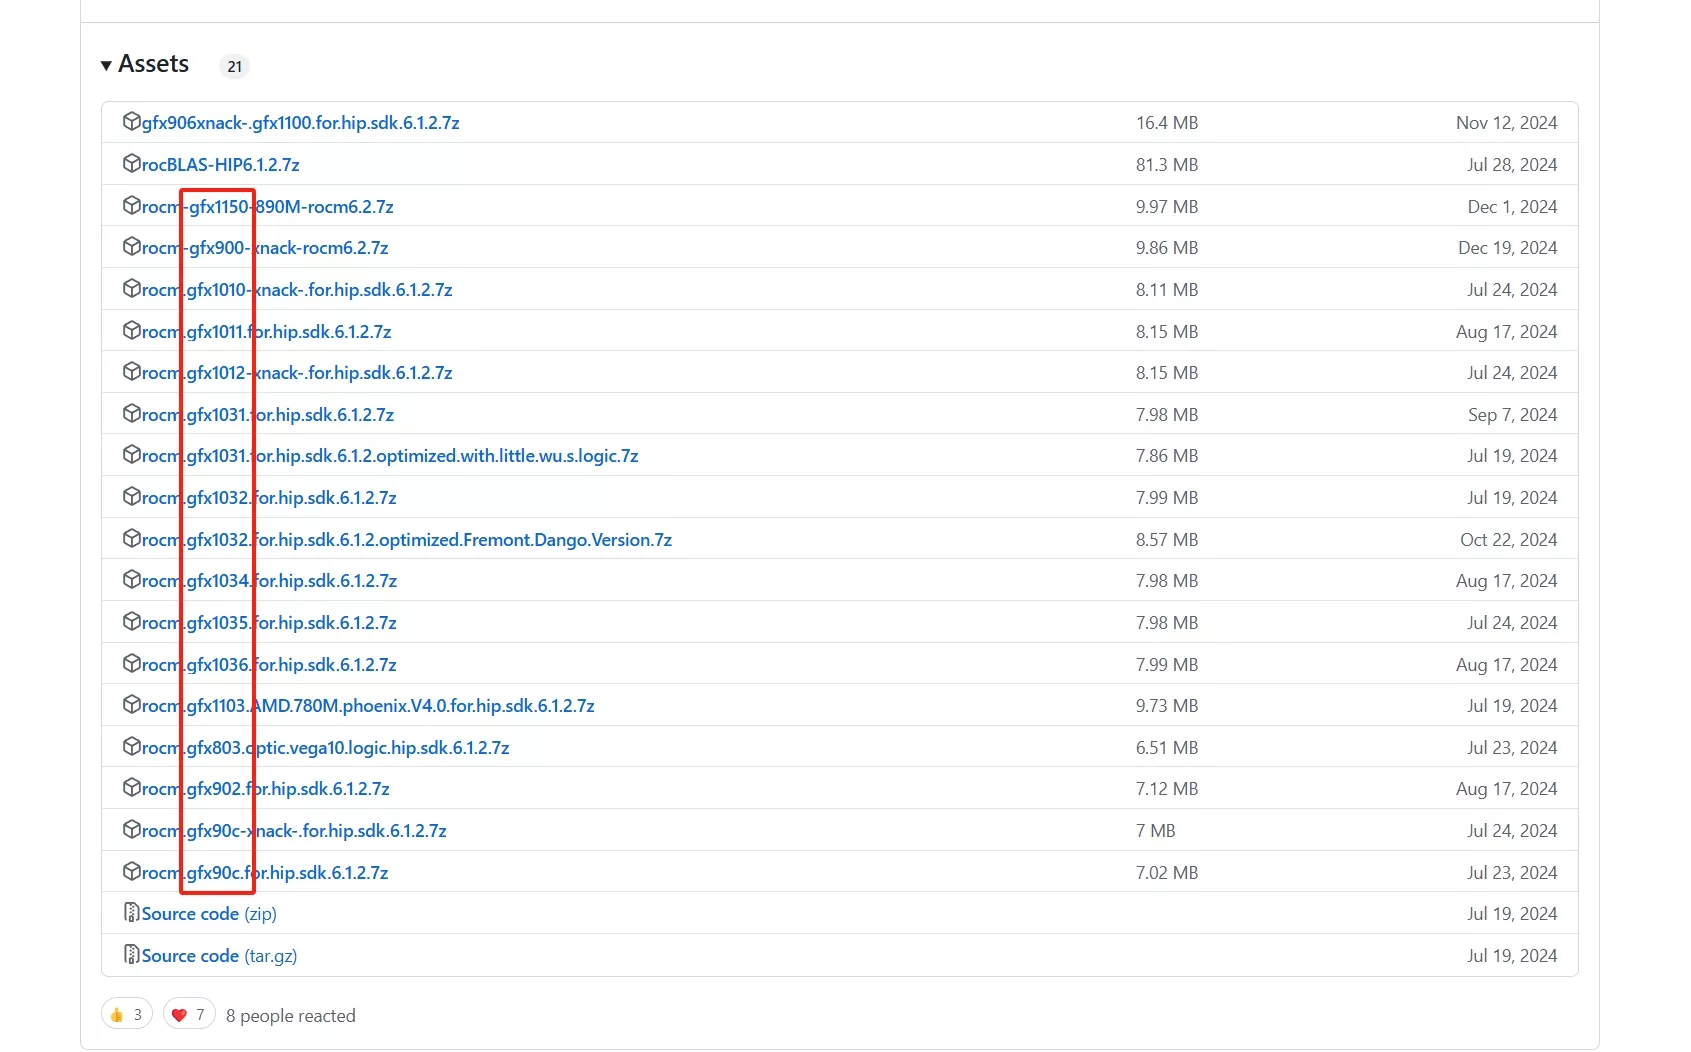This screenshot has height=1052, width=1691.
Task: Click the package icon next to gfx1150-890M asset
Action: [x=133, y=205]
